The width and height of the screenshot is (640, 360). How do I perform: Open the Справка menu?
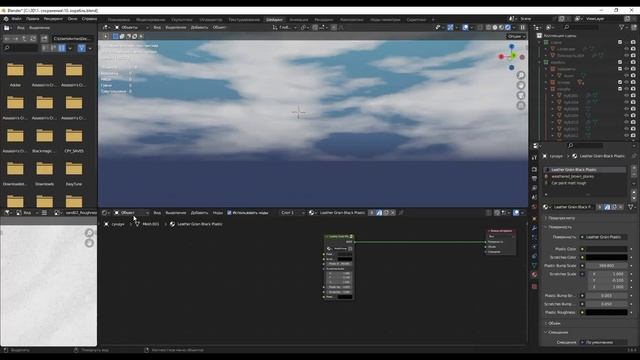89,19
